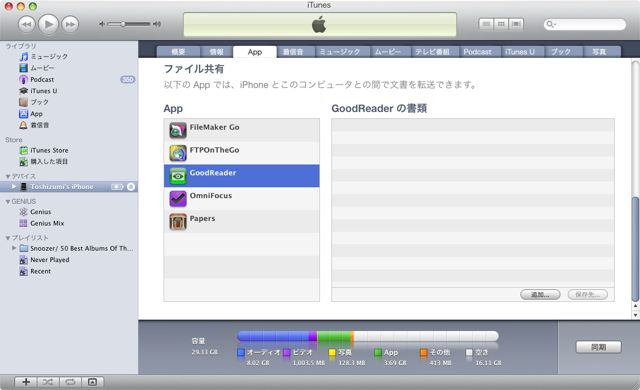Open 購入した項目 in sidebar
The image size is (640, 390).
pyautogui.click(x=49, y=162)
